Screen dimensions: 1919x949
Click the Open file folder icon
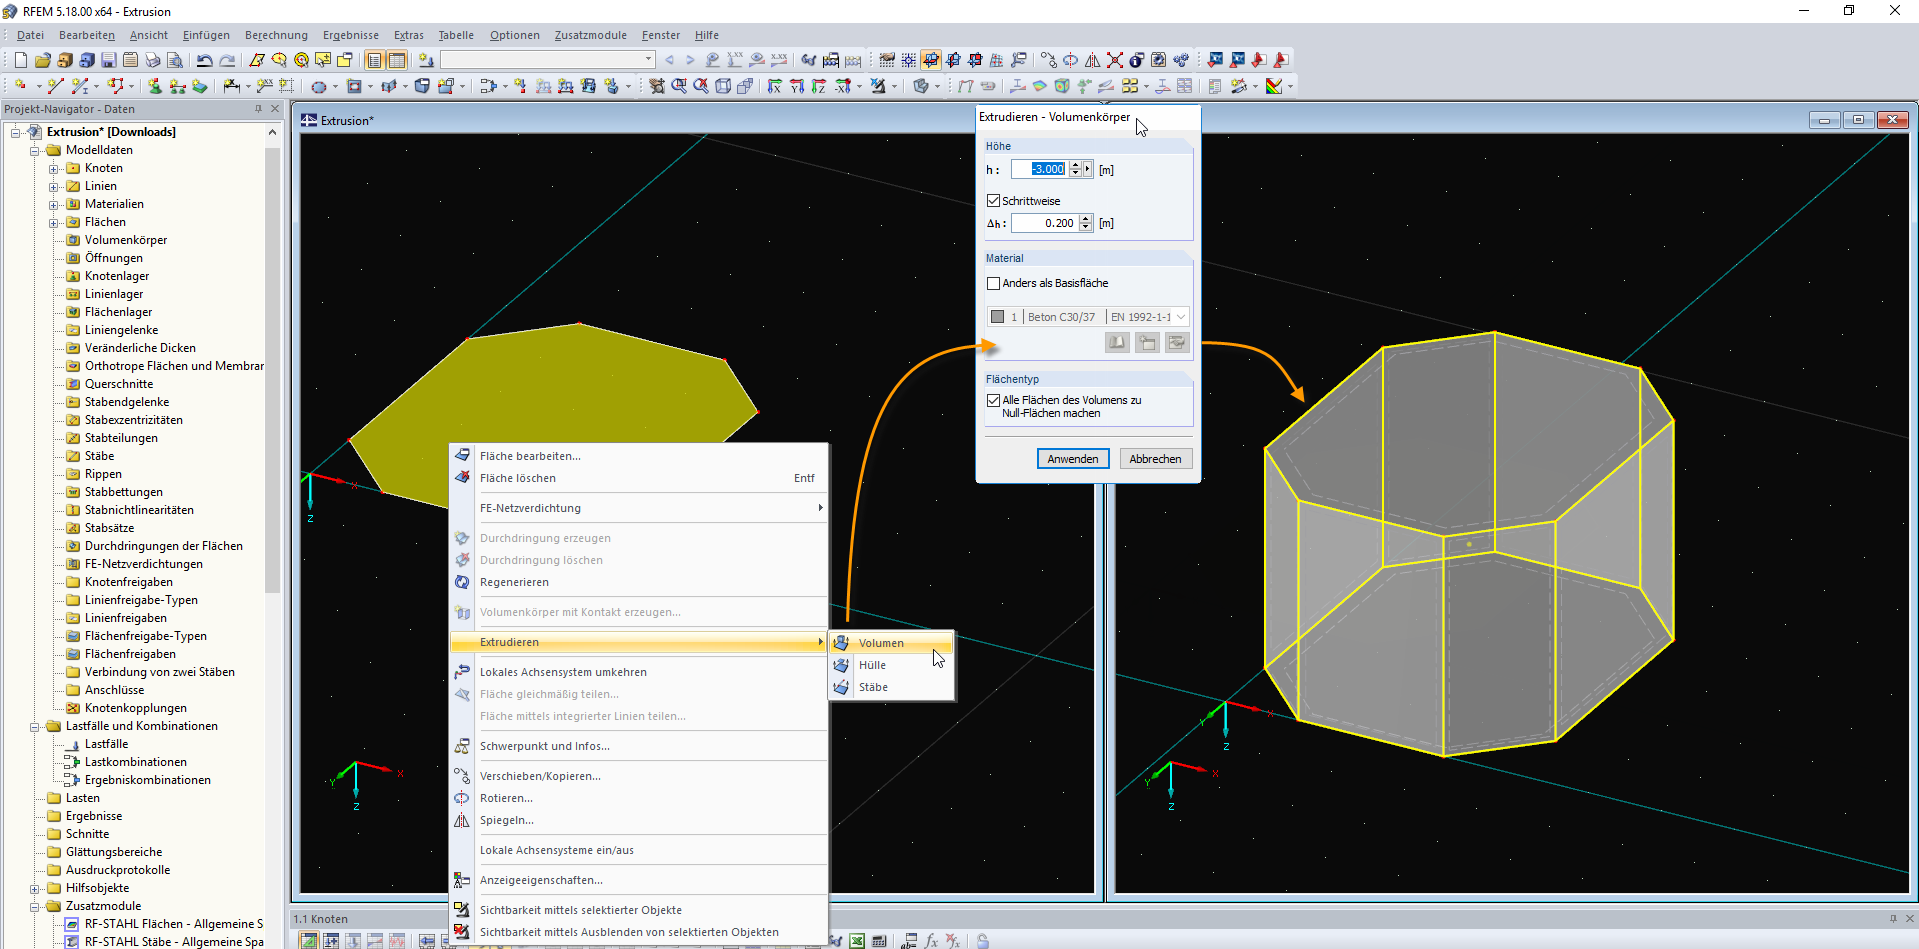tap(42, 60)
